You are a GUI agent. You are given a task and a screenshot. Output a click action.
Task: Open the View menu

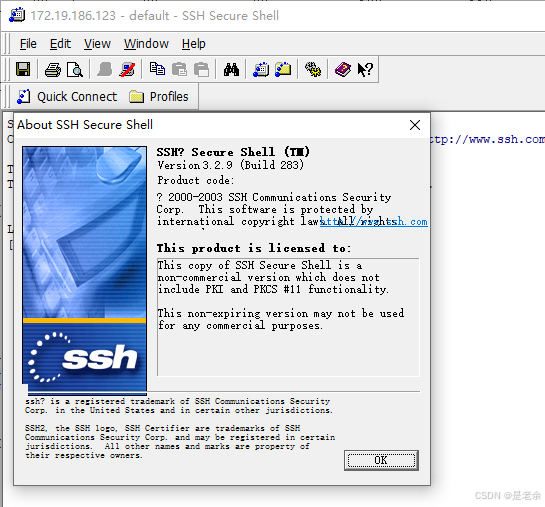click(x=97, y=44)
